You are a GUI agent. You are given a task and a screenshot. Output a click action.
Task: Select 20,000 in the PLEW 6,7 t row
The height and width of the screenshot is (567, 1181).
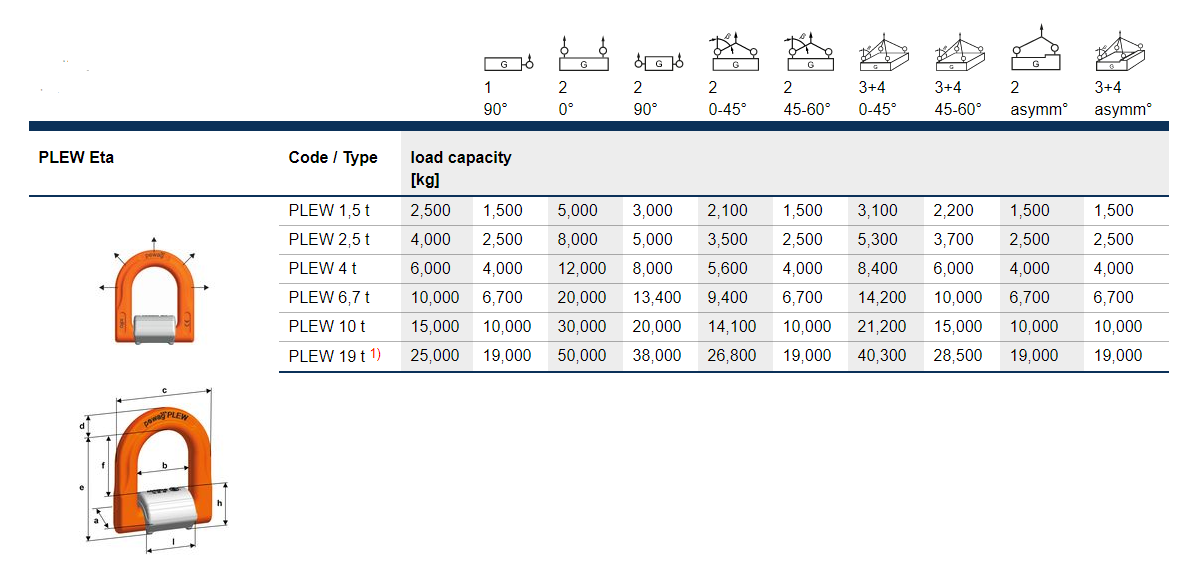pyautogui.click(x=581, y=297)
